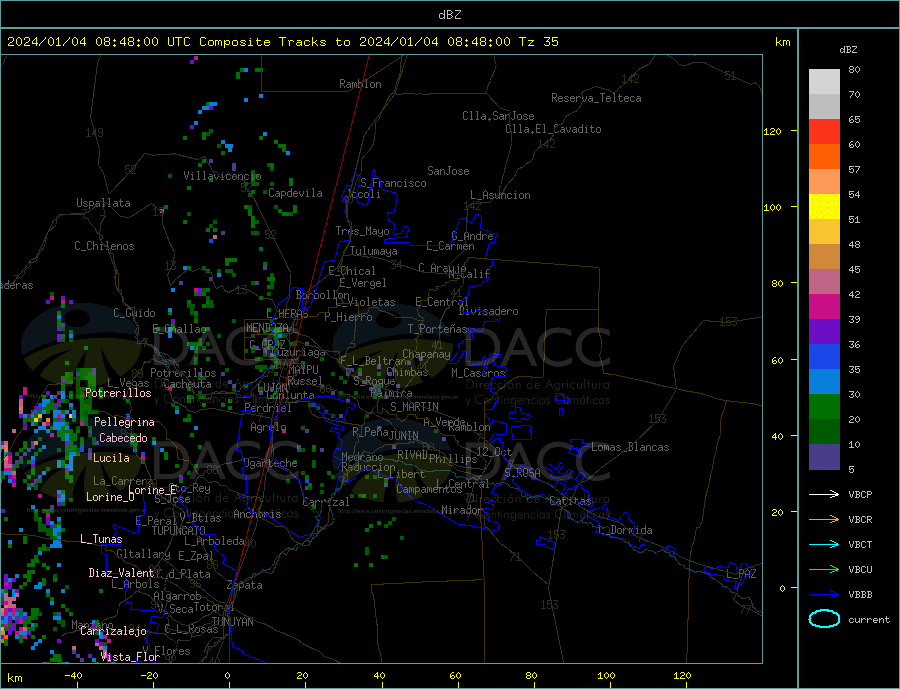Image resolution: width=900 pixels, height=689 pixels.
Task: Click the MENDOZA city label
Action: click(x=267, y=328)
